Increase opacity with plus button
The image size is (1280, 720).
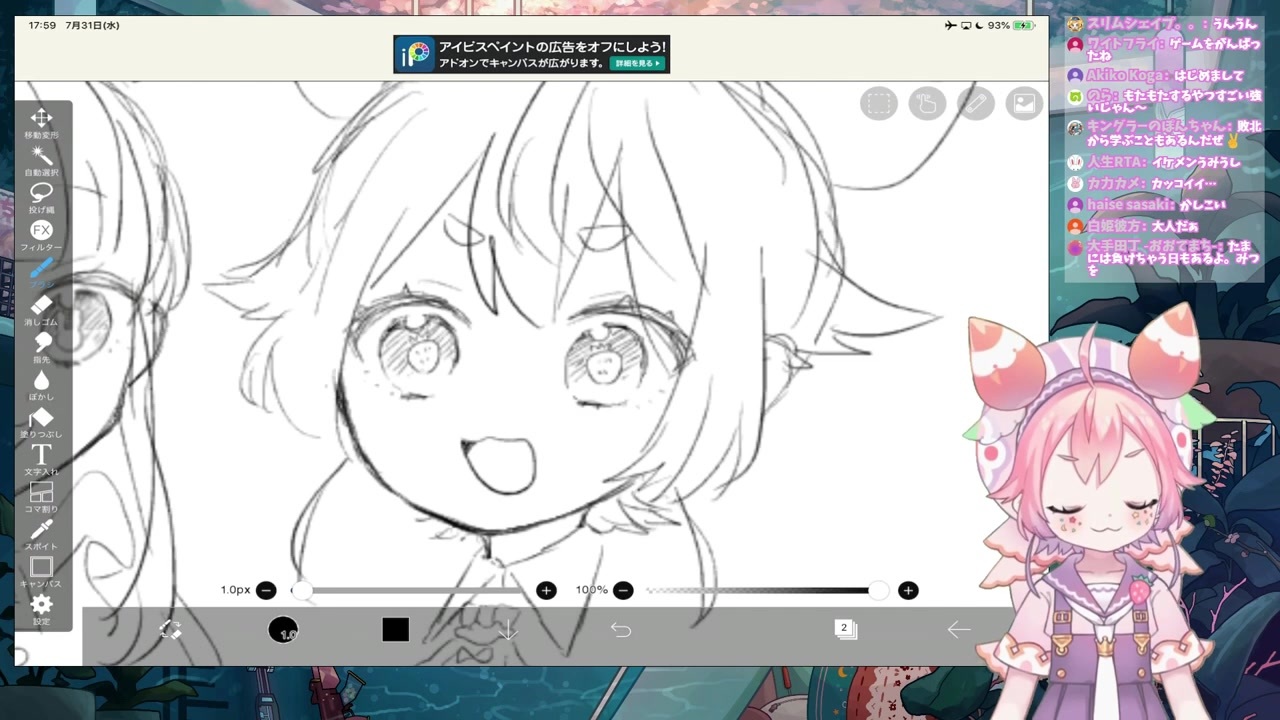(908, 591)
